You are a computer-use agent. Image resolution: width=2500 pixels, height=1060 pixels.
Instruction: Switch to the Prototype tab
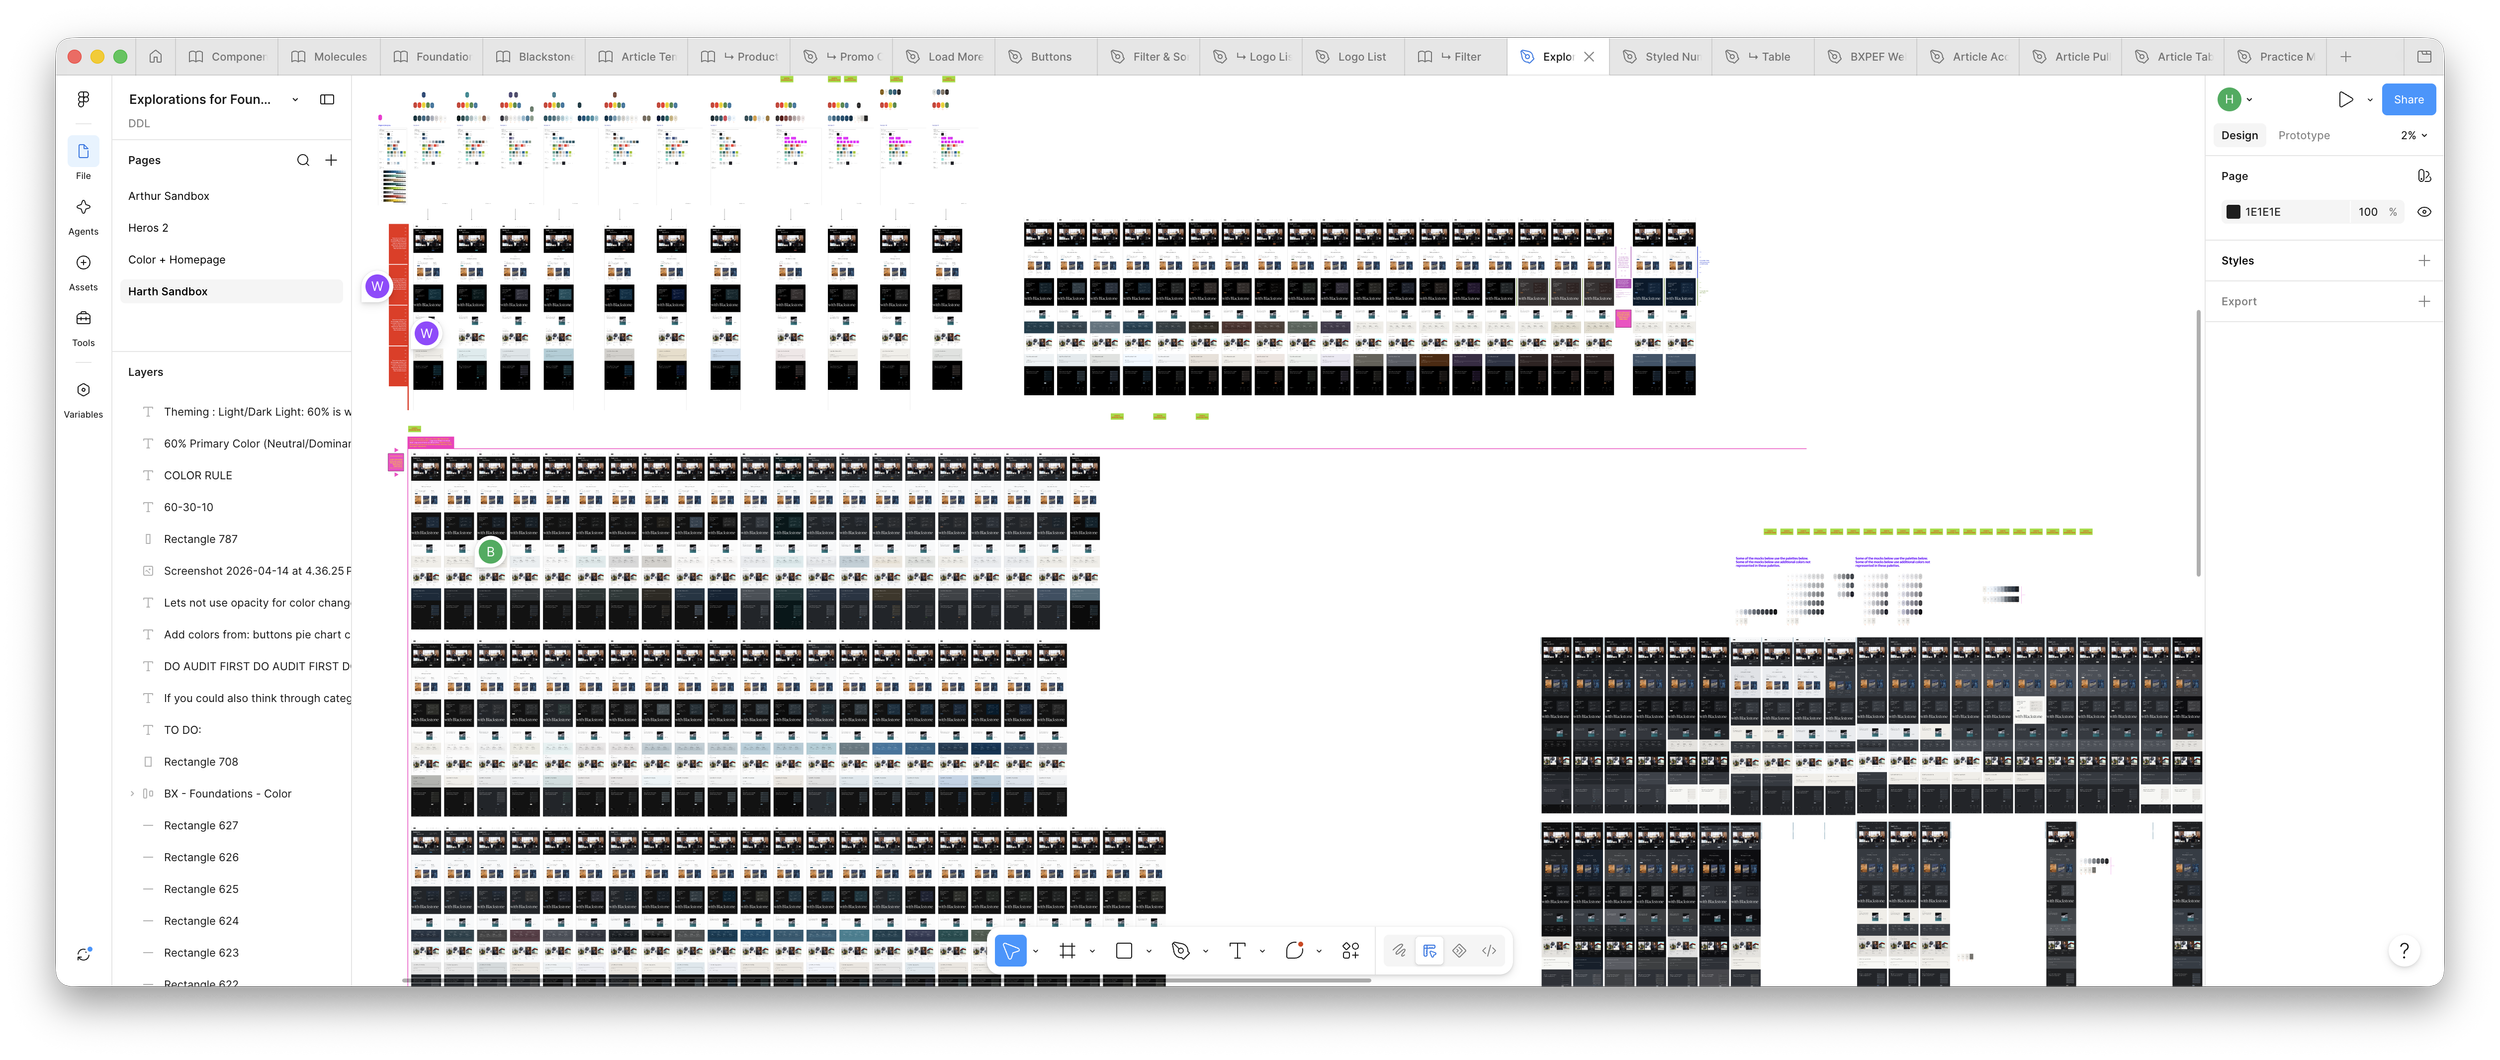pyautogui.click(x=2303, y=135)
